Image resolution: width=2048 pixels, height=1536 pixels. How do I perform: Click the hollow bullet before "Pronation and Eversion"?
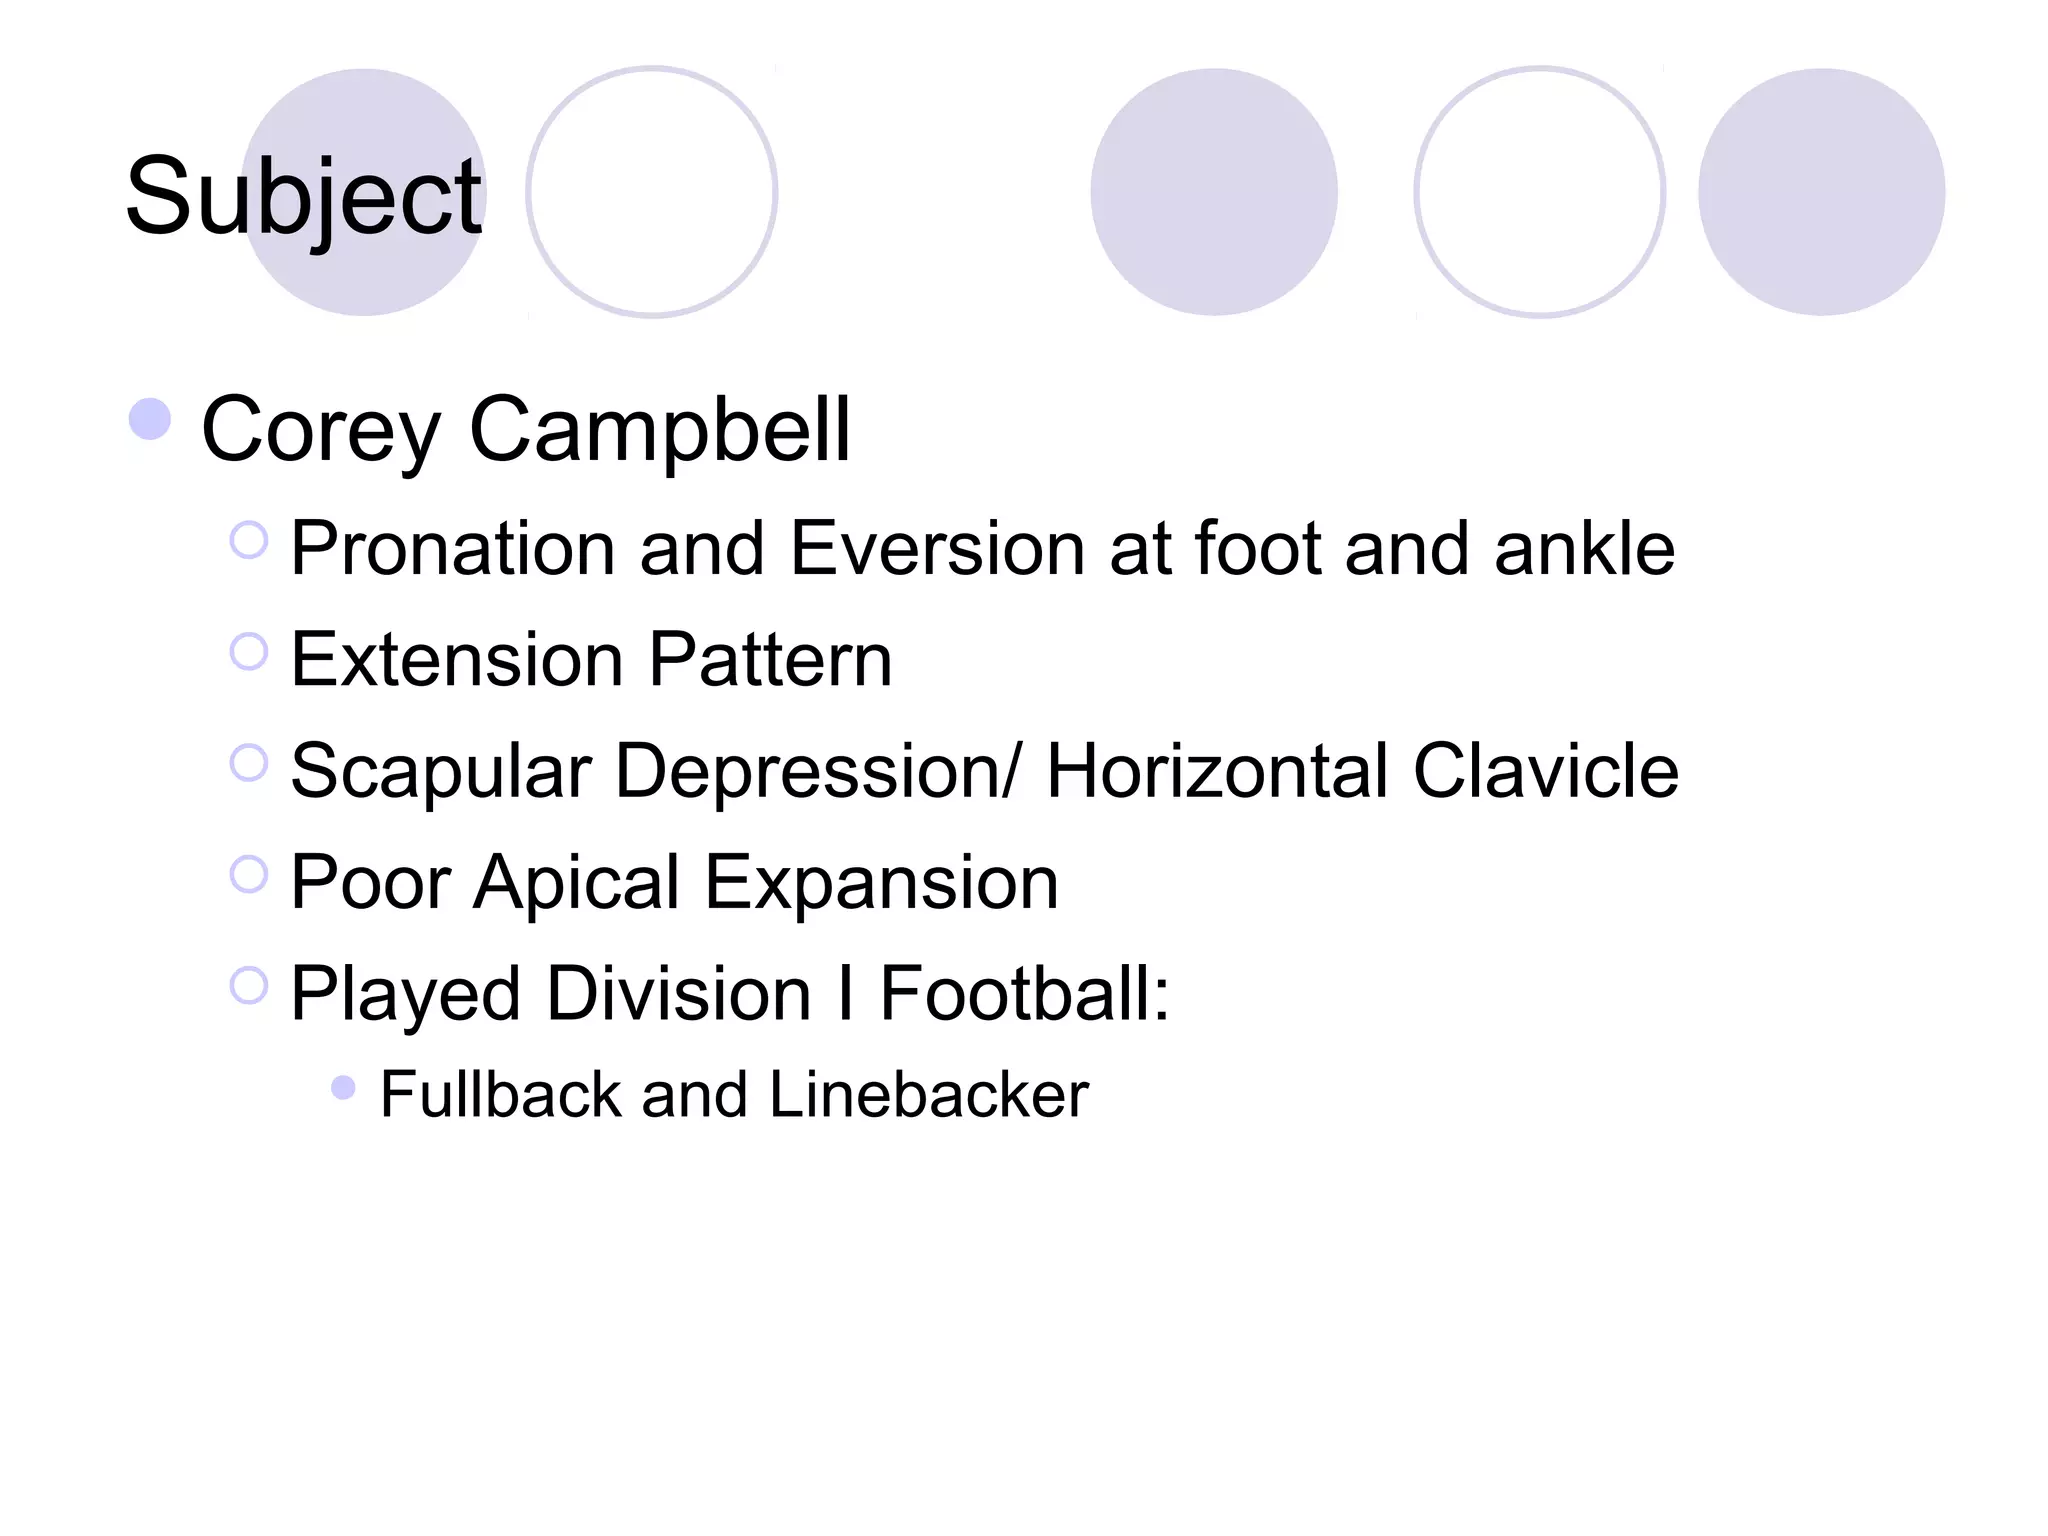pyautogui.click(x=249, y=541)
